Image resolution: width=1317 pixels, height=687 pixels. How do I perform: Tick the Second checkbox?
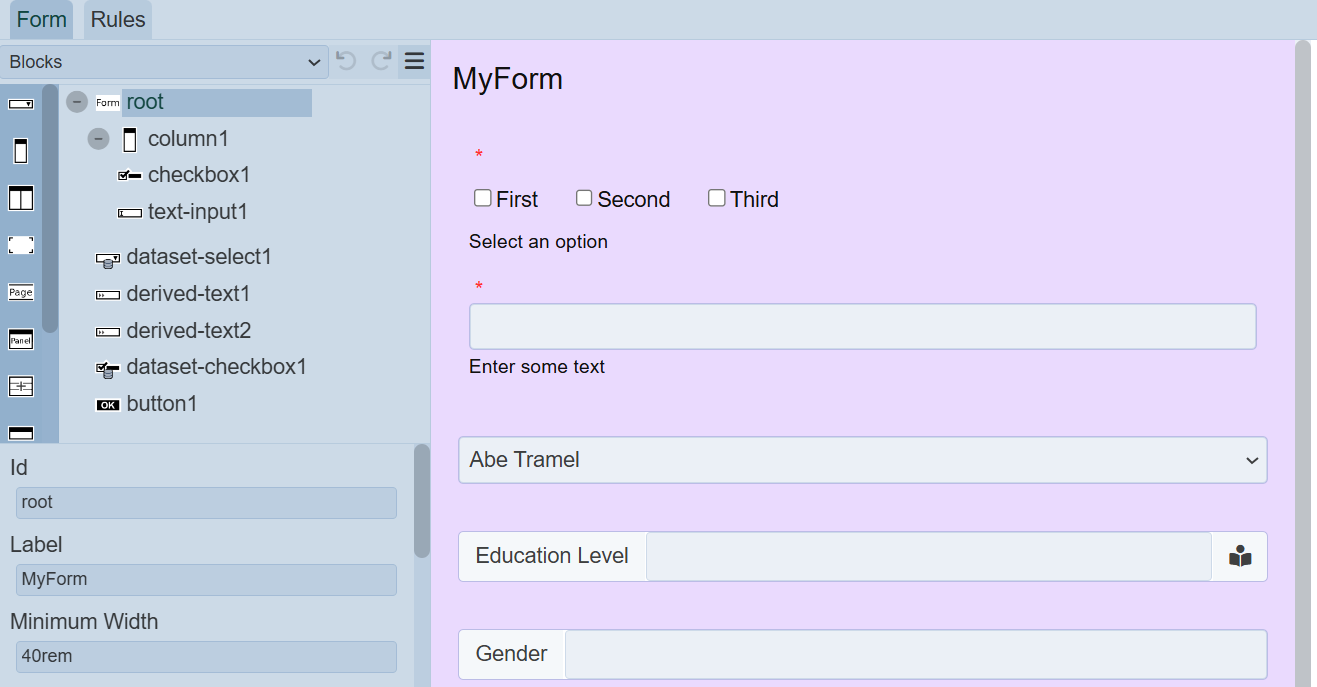point(584,198)
